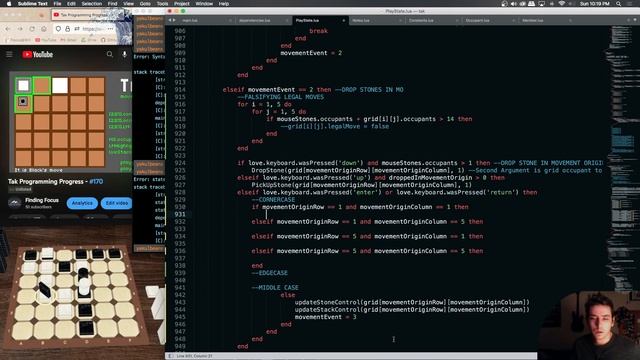Open the Edit menu

tap(71, 4)
